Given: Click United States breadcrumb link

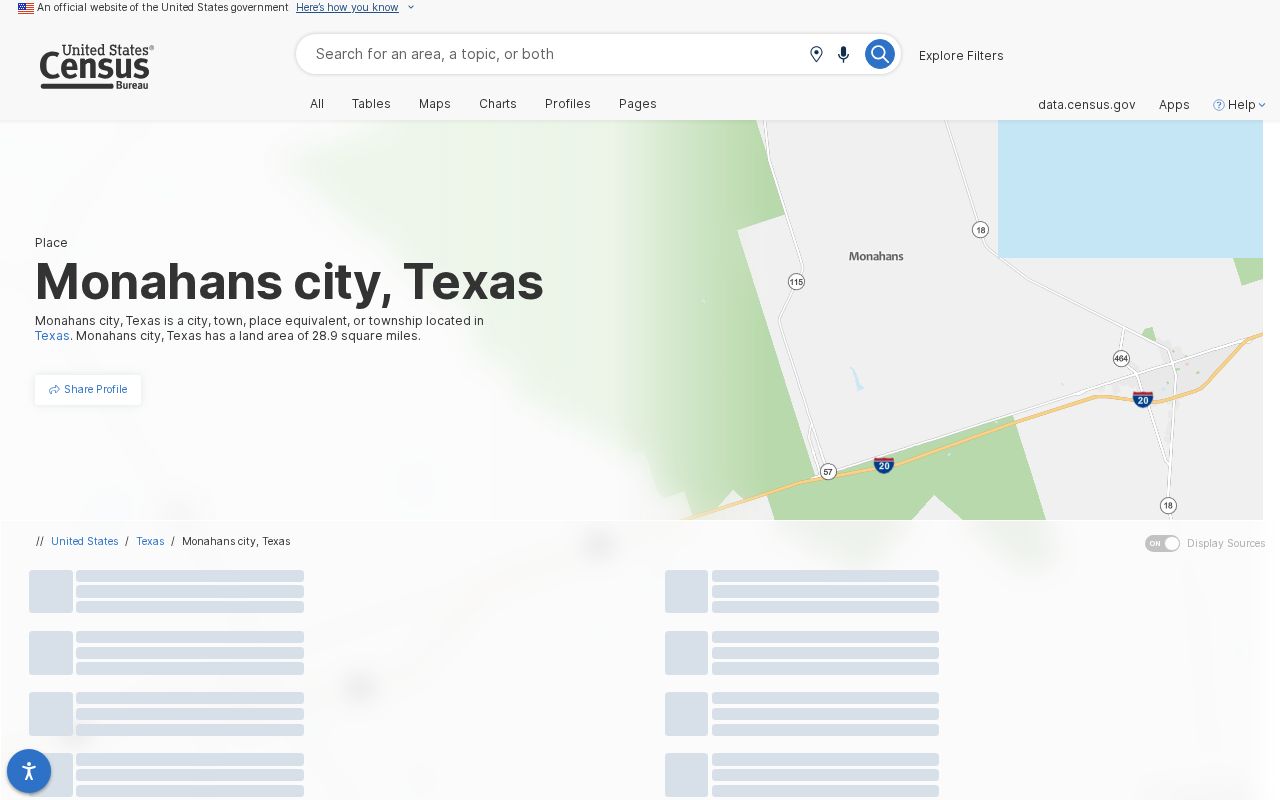Looking at the screenshot, I should pos(85,541).
